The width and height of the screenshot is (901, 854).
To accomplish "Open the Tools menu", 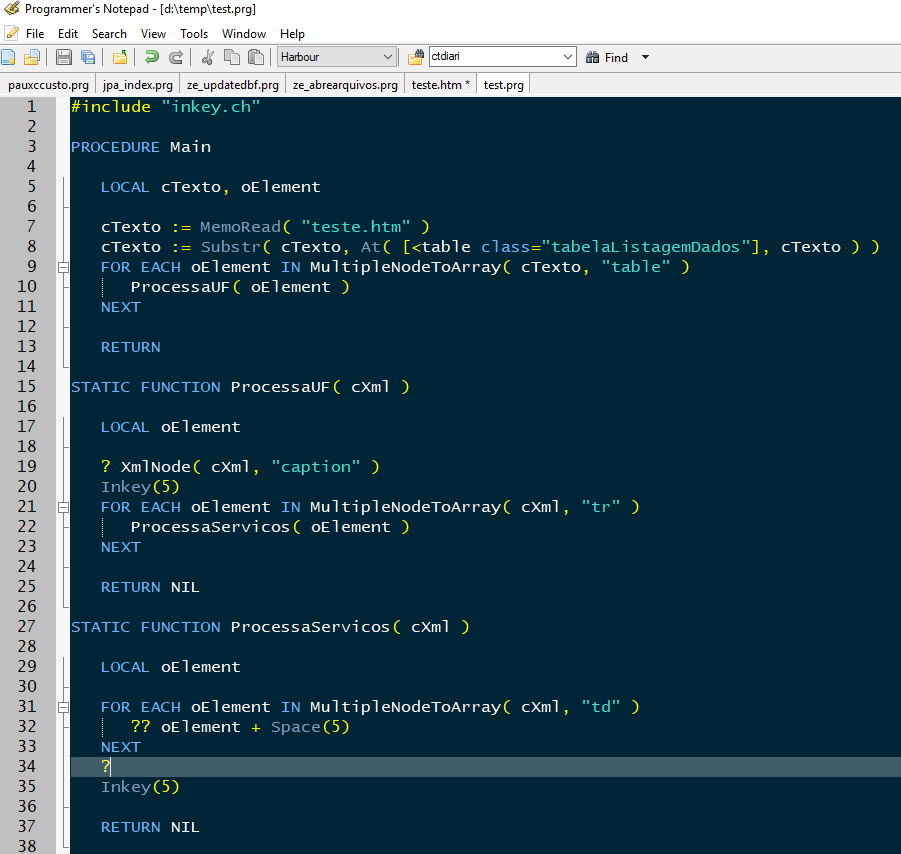I will click(x=194, y=34).
